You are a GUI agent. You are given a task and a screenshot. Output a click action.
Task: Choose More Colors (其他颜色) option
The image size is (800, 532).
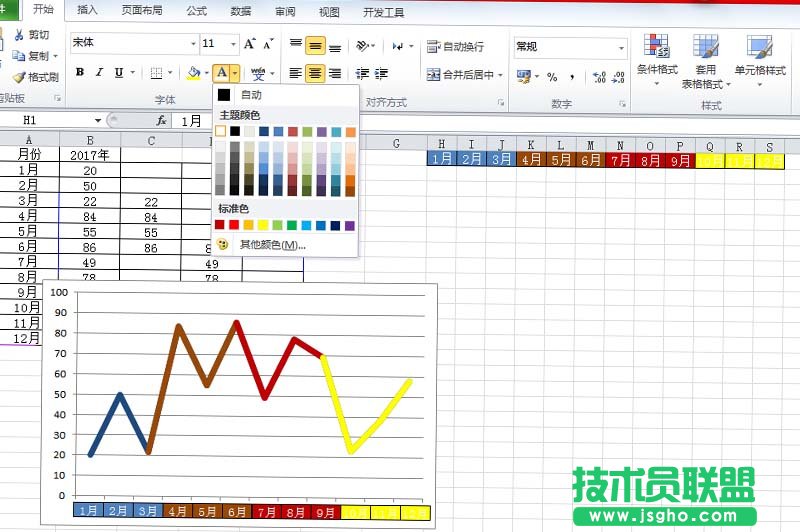pyautogui.click(x=271, y=245)
